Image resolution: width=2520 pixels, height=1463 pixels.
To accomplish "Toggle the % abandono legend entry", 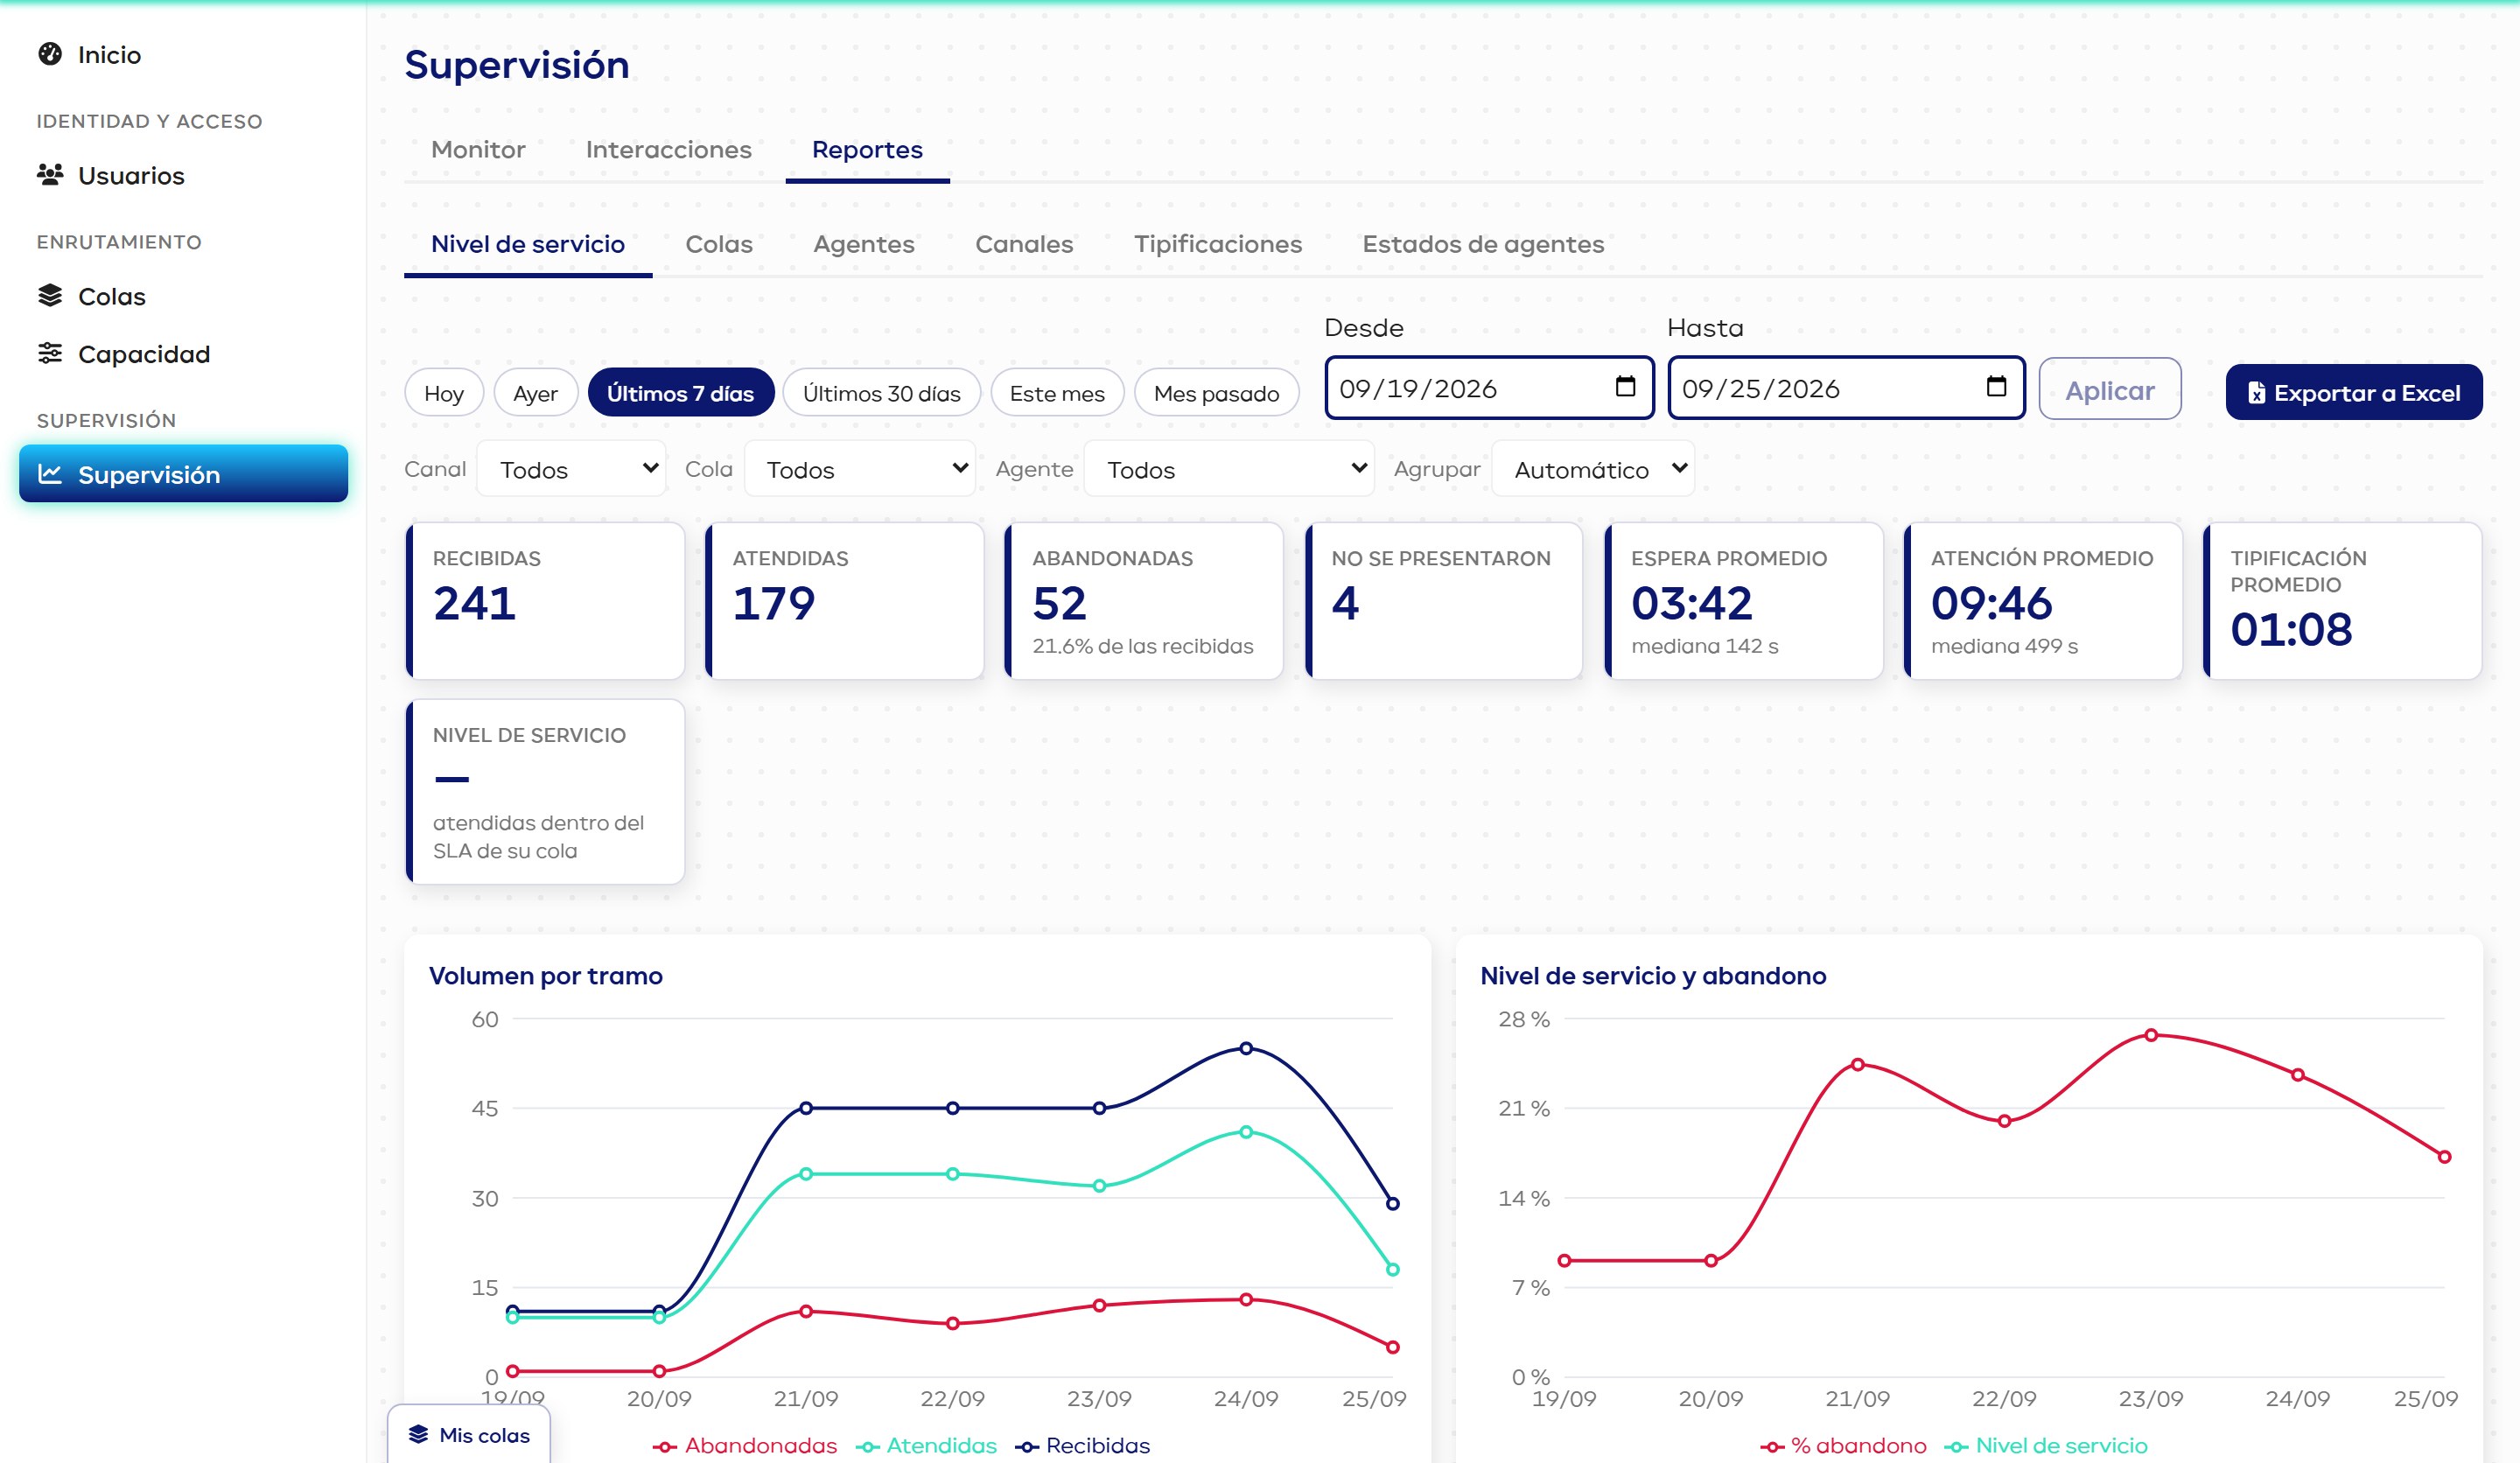I will tap(1843, 1446).
